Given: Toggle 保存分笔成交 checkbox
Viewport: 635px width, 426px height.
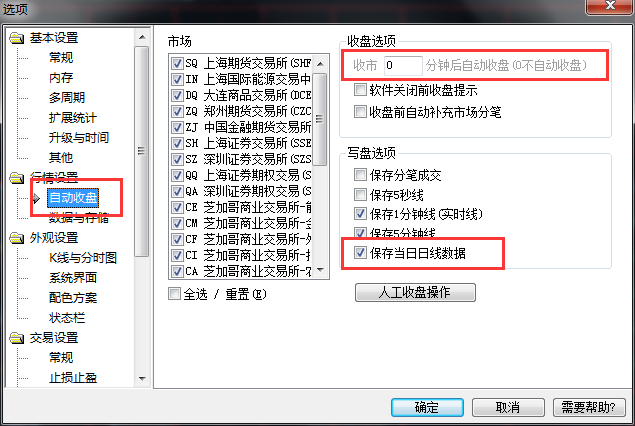Looking at the screenshot, I should 360,175.
